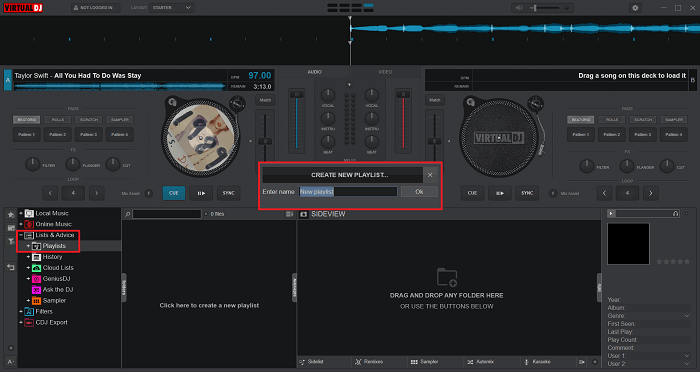Screen dimensions: 700x372
Task: Click deck A volume fader
Action: coord(296,120)
